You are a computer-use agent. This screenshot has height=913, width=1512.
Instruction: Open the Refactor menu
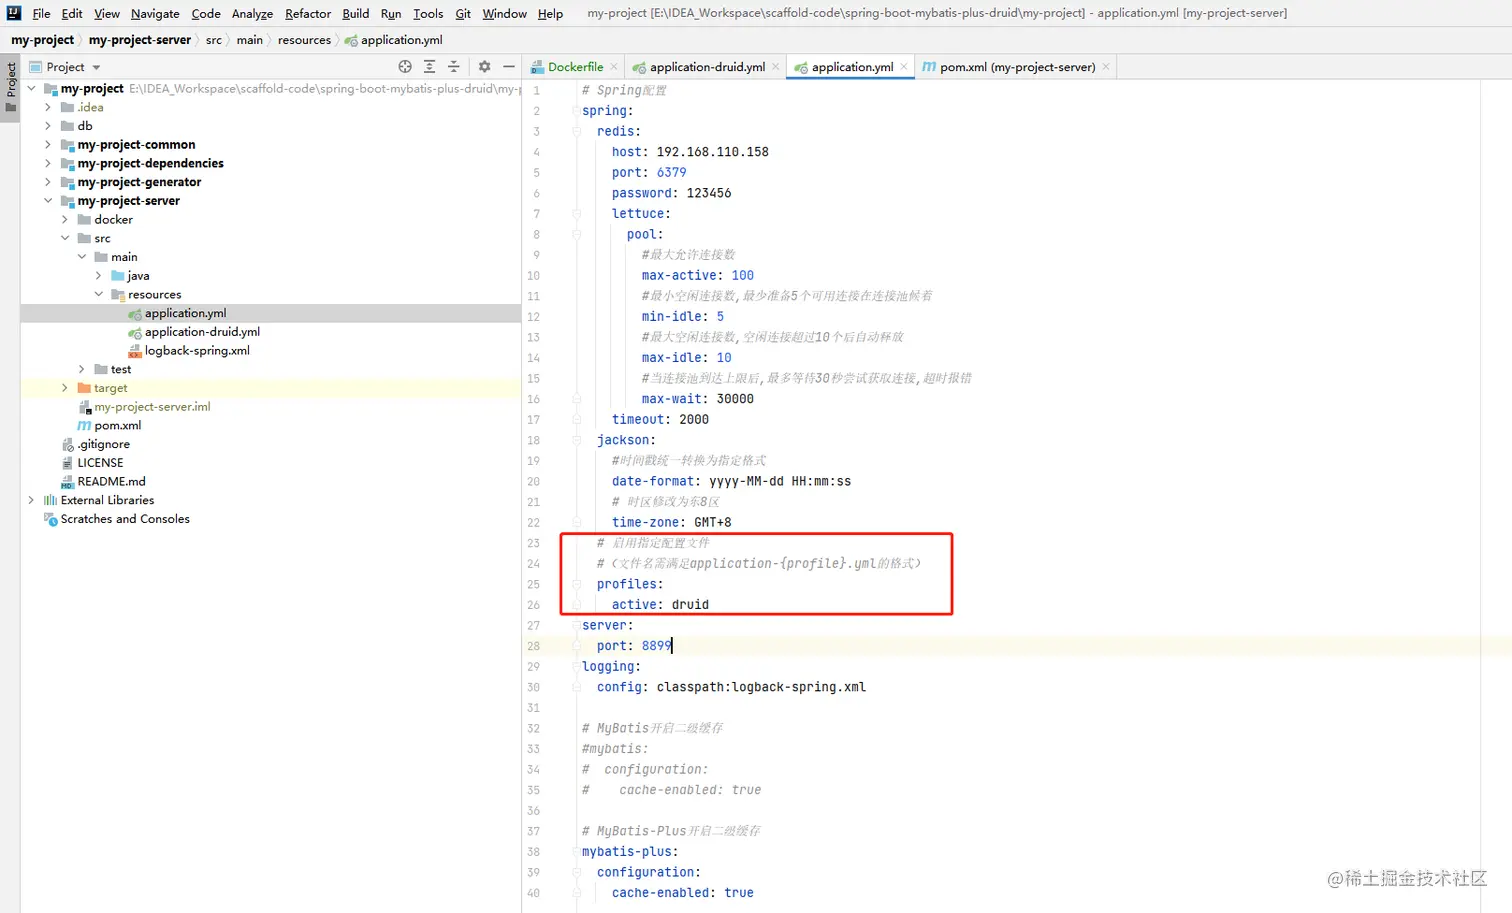[308, 13]
